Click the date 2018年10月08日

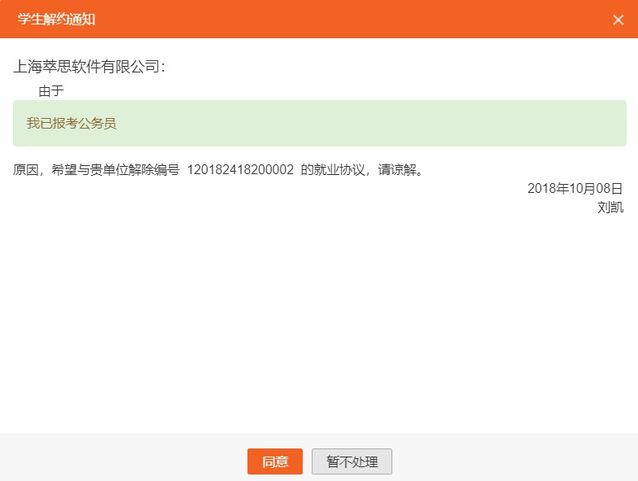[575, 188]
